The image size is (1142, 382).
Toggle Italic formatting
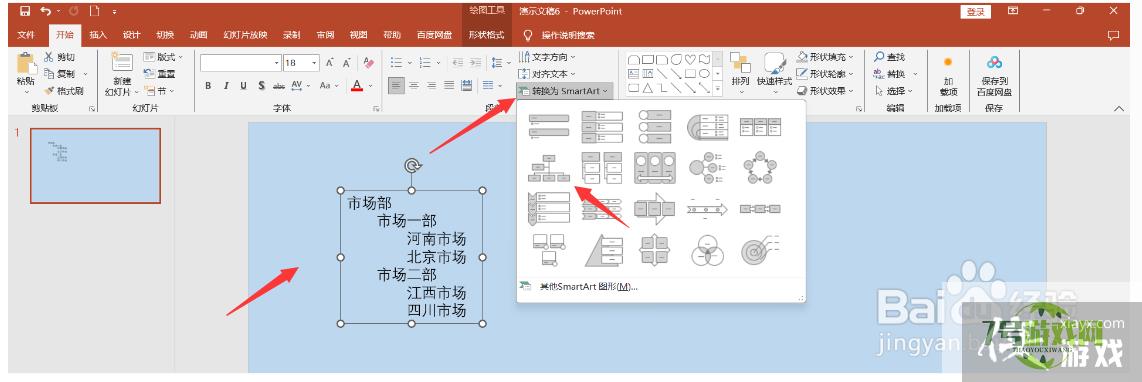(226, 86)
